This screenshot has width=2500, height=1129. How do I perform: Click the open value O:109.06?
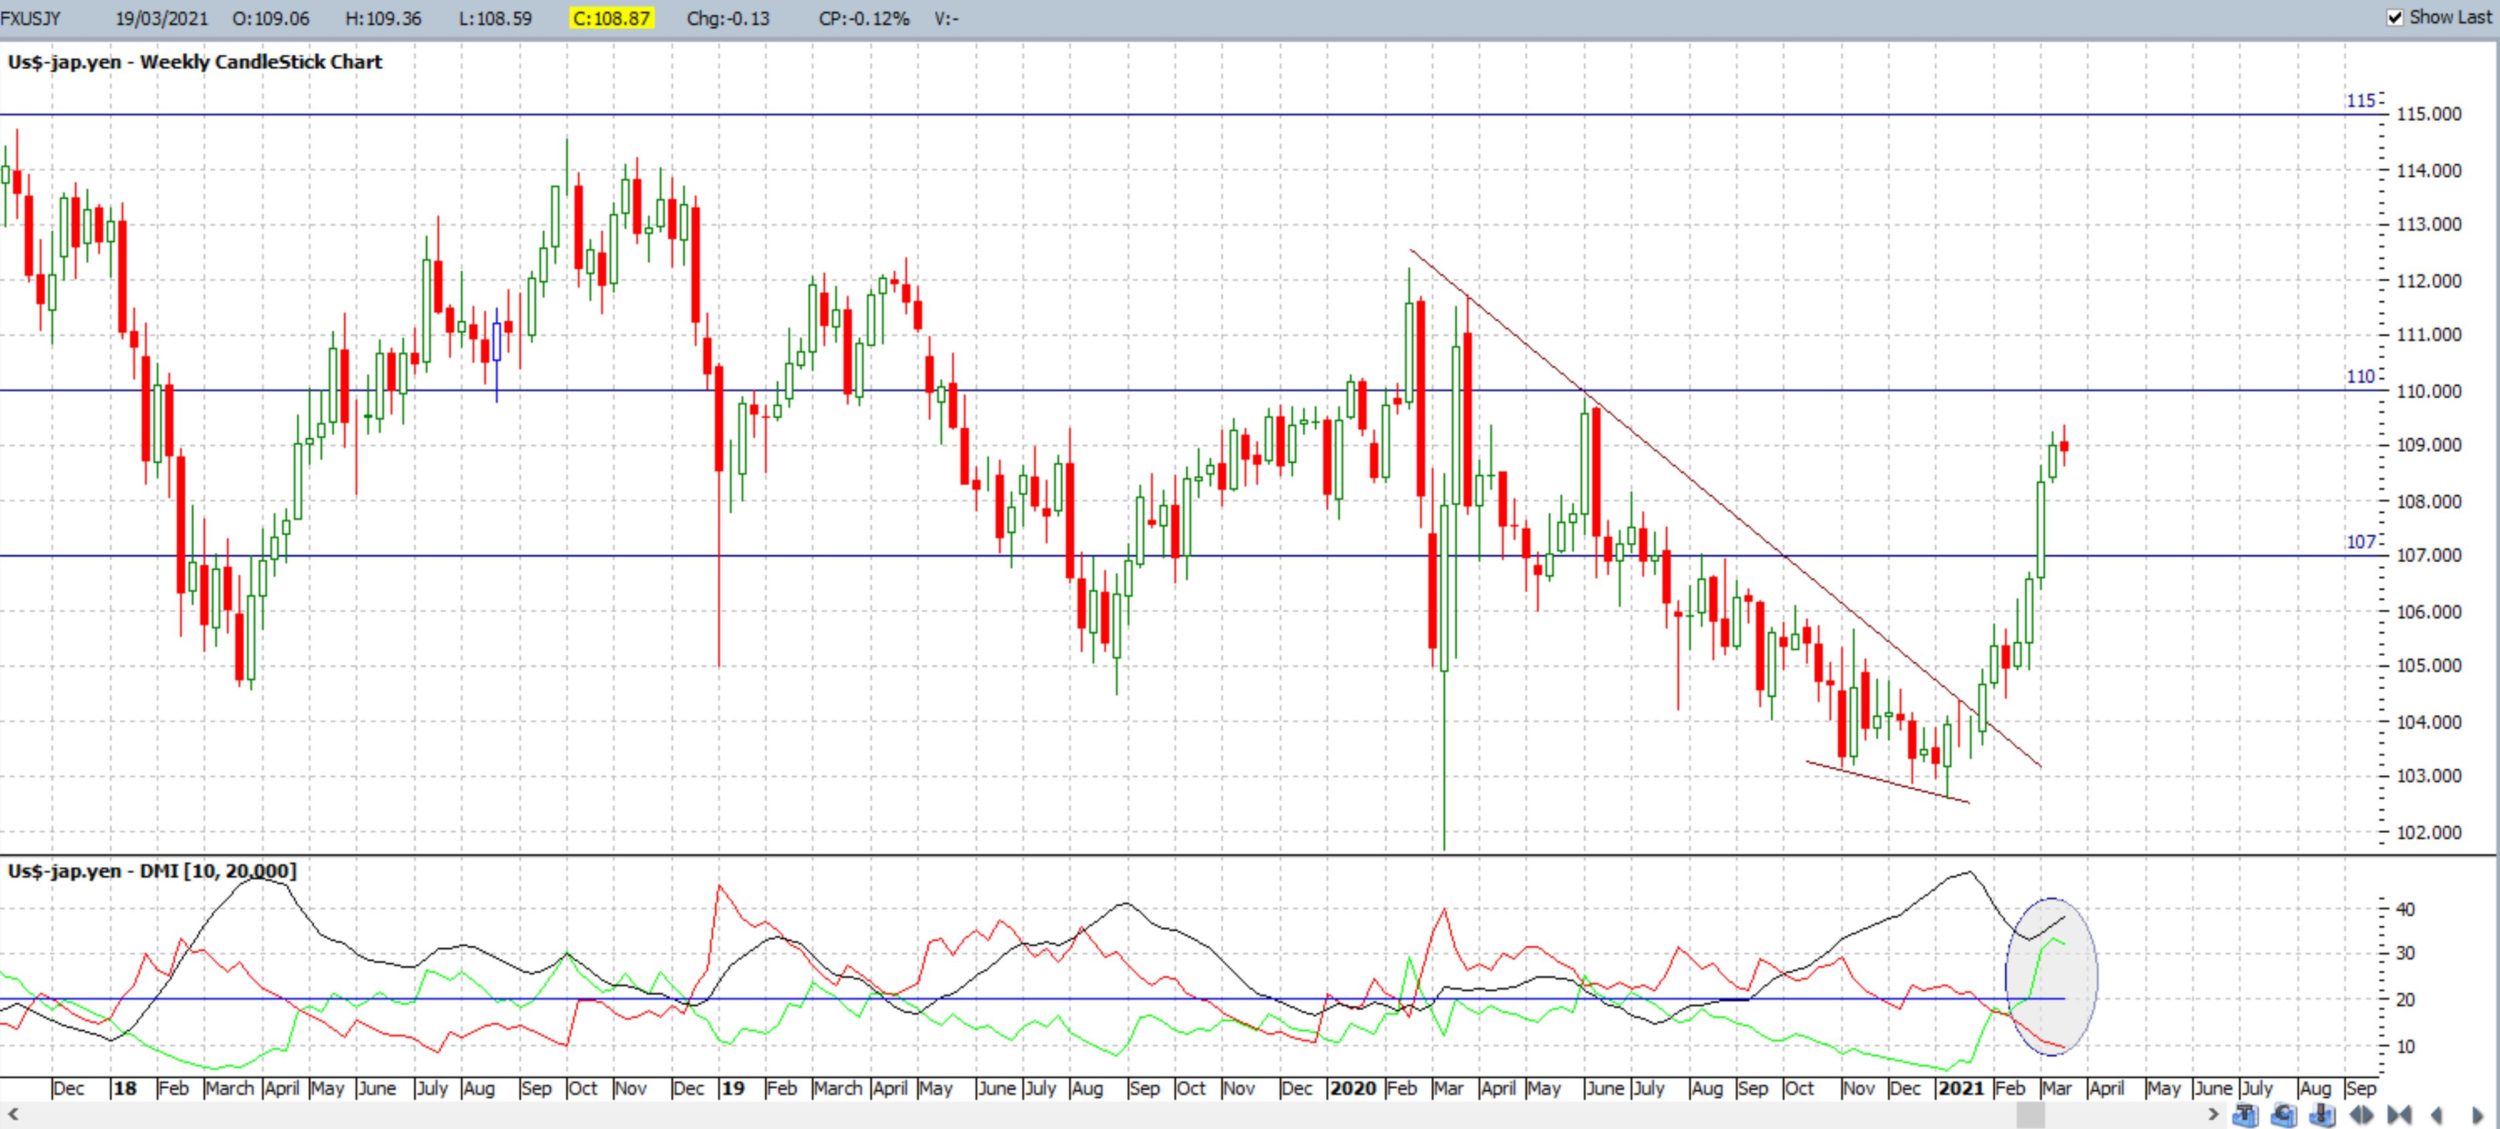click(x=270, y=19)
